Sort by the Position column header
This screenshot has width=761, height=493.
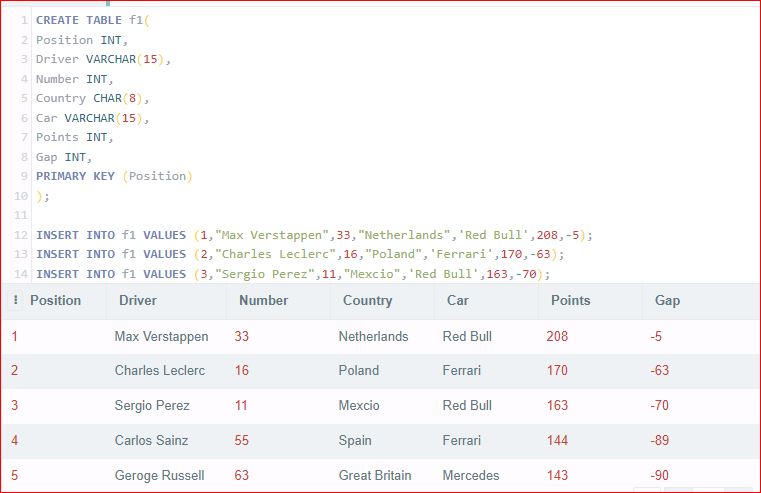coord(55,300)
